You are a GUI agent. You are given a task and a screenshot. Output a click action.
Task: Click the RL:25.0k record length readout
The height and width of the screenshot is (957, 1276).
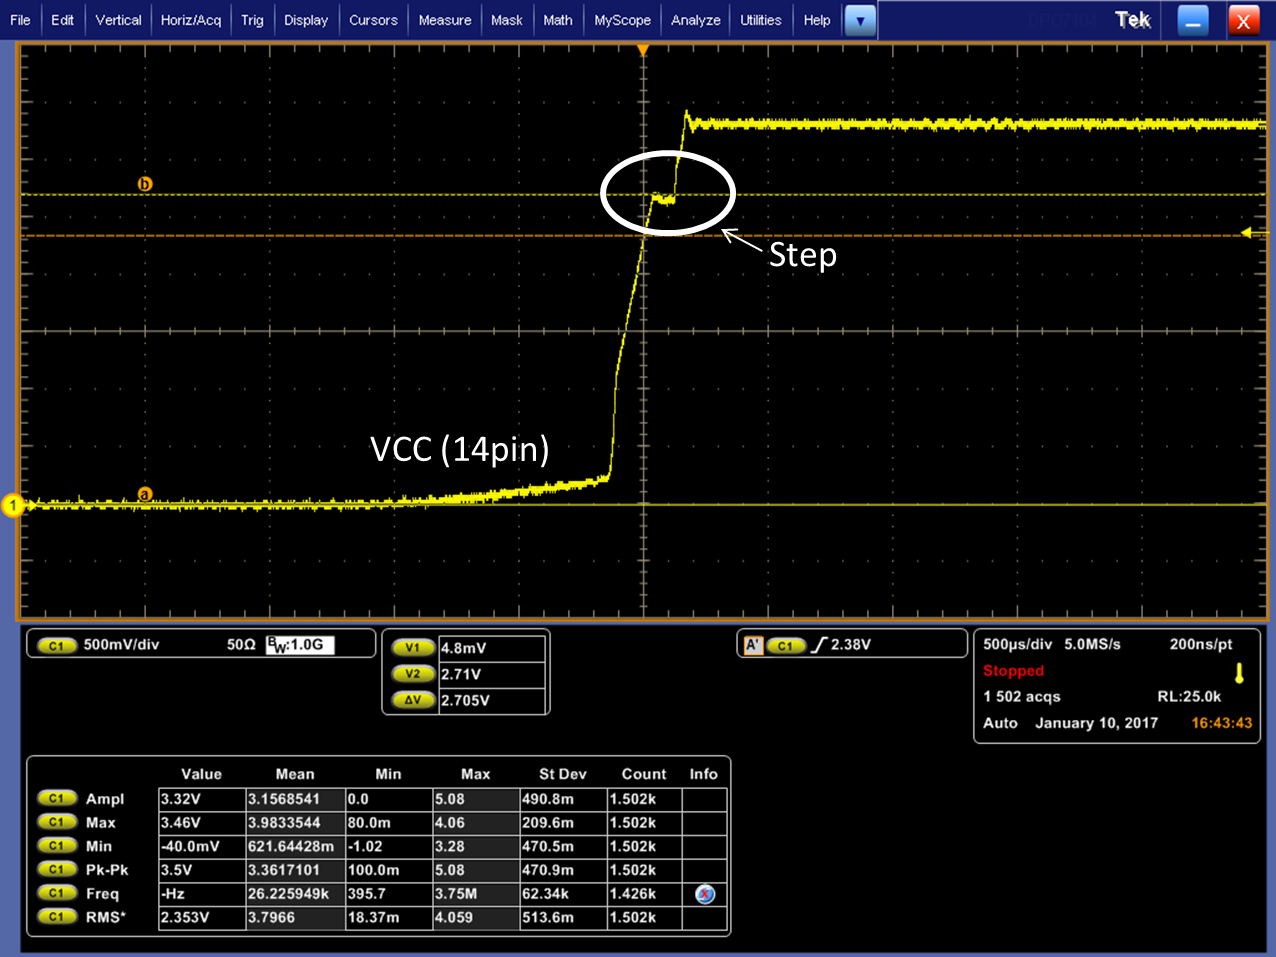point(1189,697)
